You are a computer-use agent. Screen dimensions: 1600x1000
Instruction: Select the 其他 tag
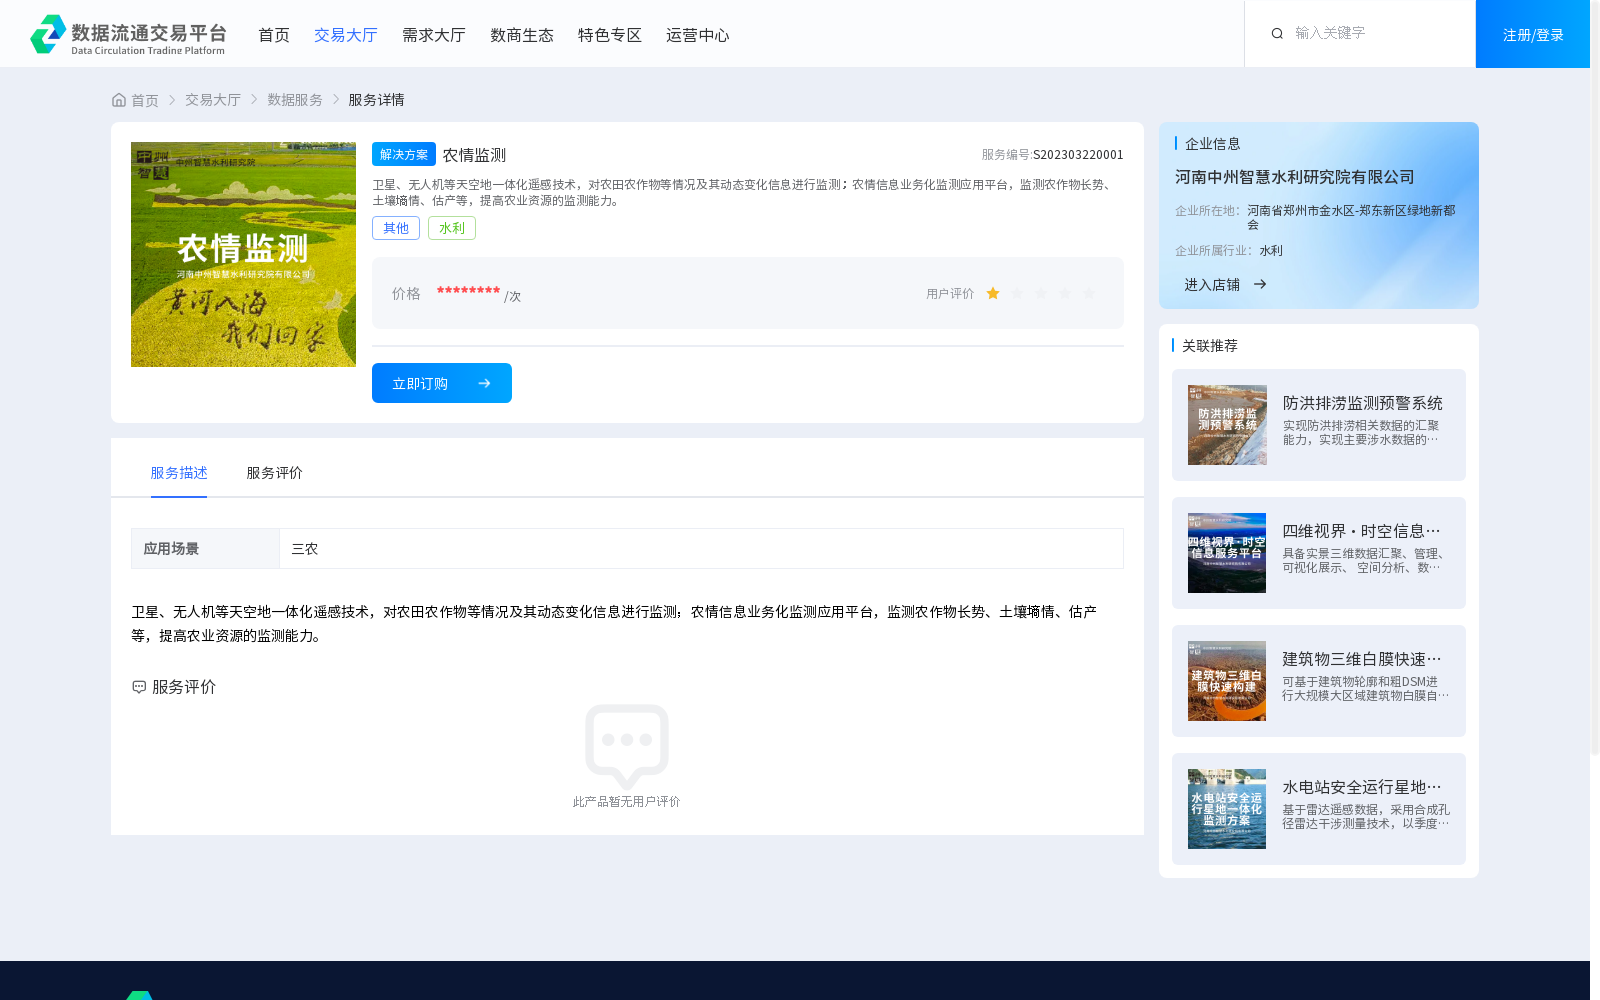396,228
